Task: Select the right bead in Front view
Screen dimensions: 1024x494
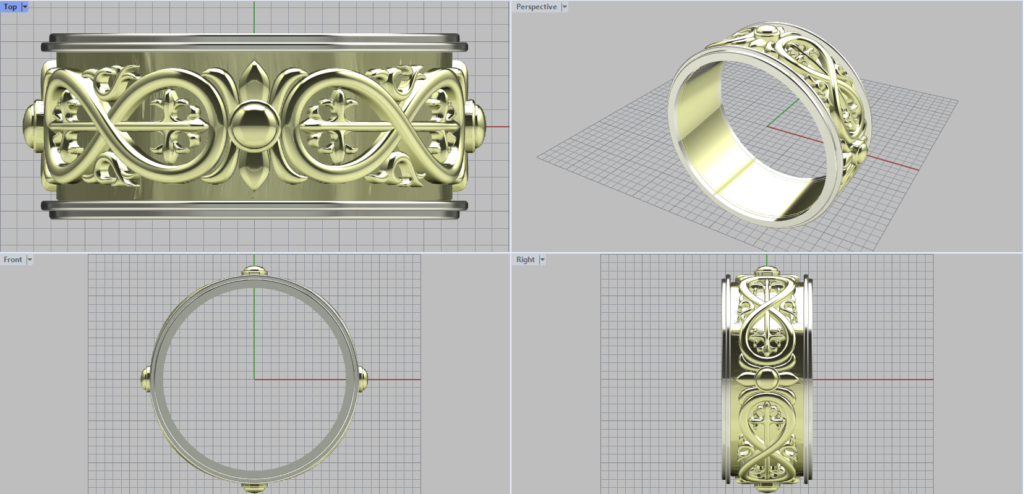Action: [x=362, y=378]
